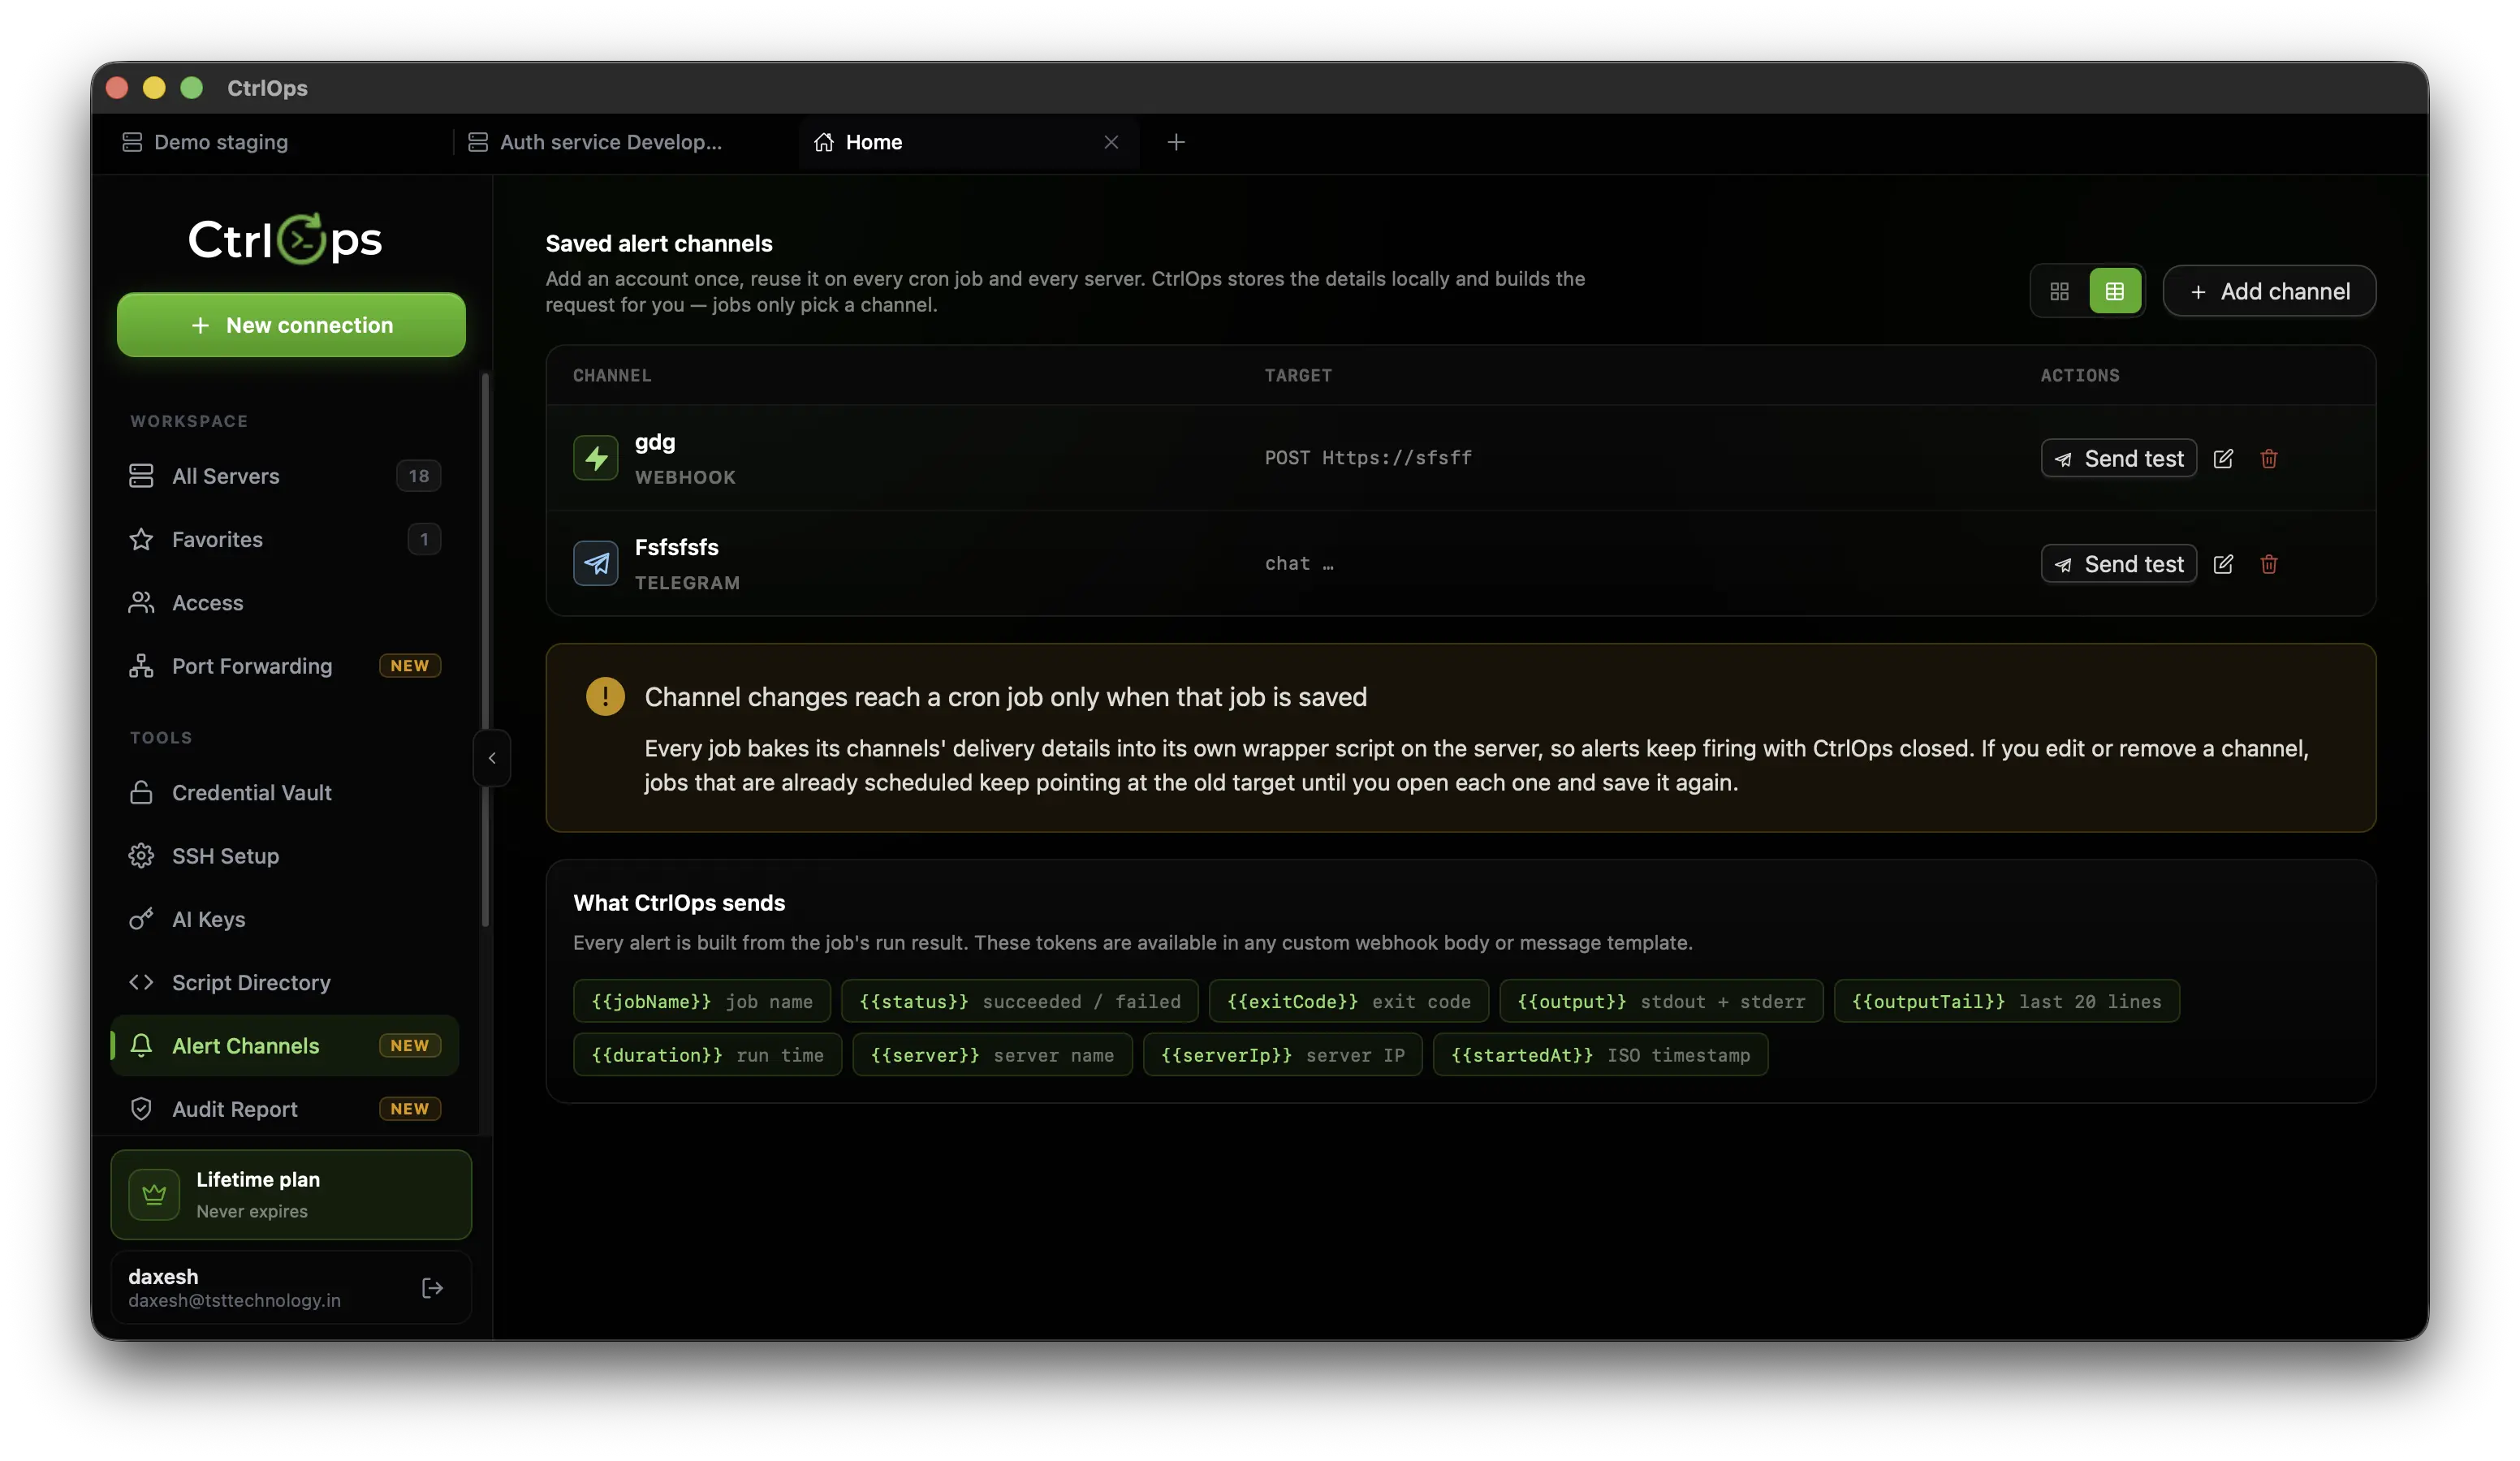Click the Lifetime plan crown icon
Viewport: 2520px width, 1461px height.
pos(154,1195)
